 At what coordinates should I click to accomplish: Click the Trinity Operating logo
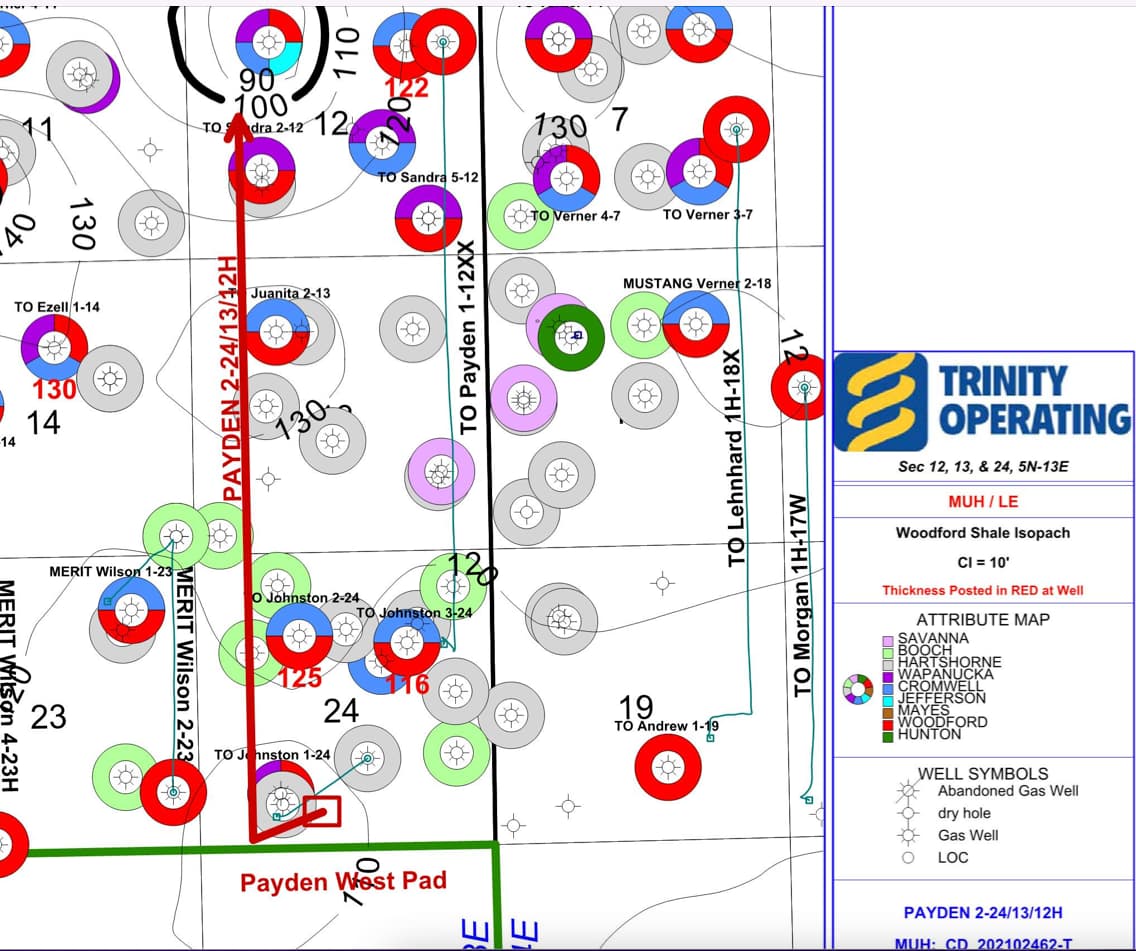tap(983, 402)
